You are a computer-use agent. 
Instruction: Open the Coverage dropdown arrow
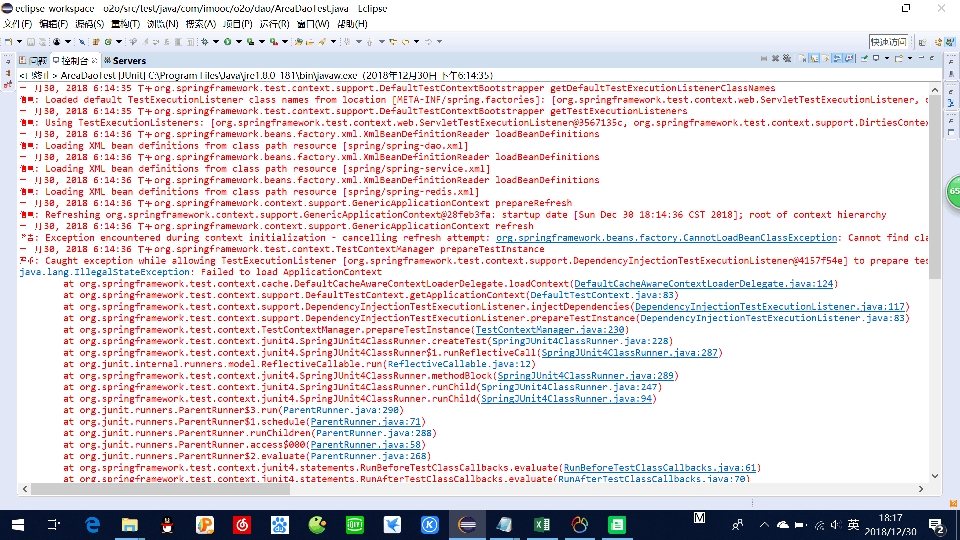click(261, 42)
